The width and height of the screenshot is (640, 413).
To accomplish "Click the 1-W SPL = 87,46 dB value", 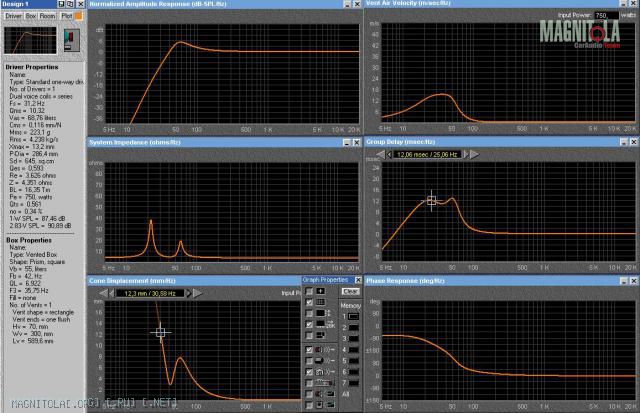I will (x=37, y=219).
